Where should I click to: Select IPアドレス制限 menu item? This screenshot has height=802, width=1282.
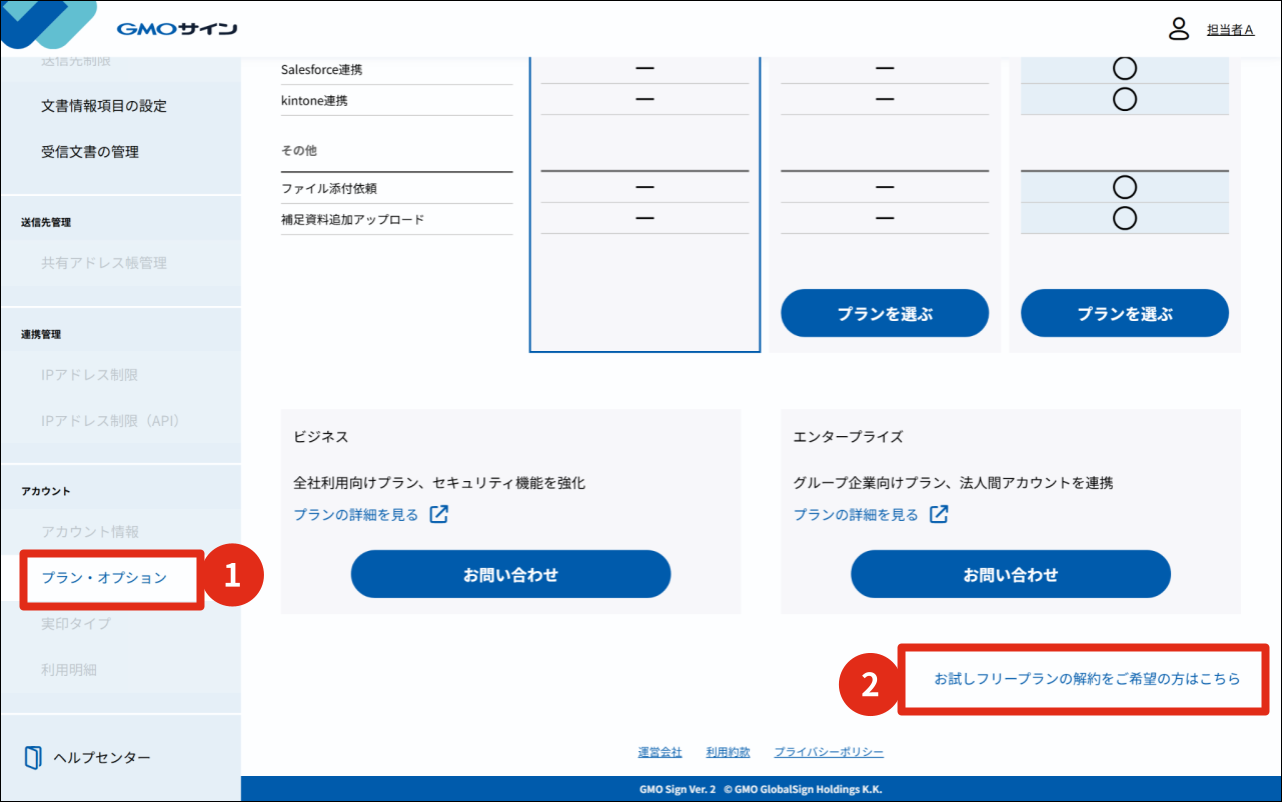click(x=90, y=375)
